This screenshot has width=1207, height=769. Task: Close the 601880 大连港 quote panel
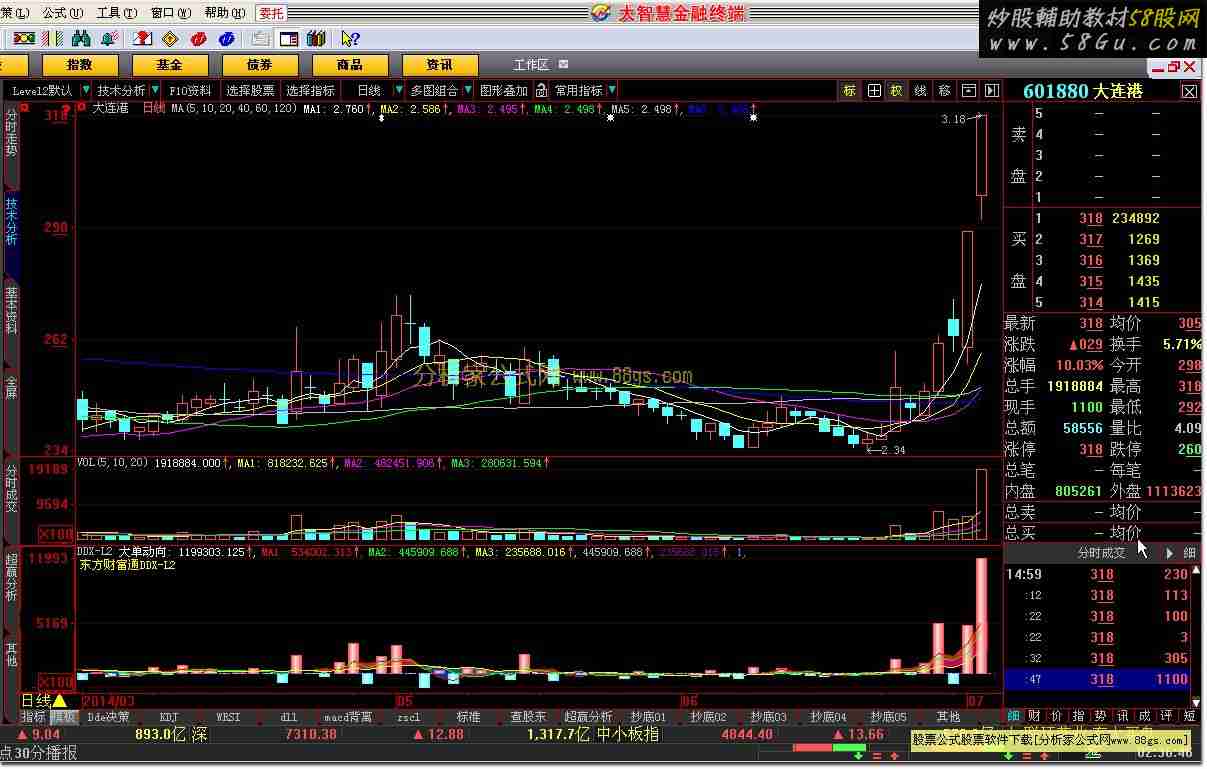[1189, 91]
